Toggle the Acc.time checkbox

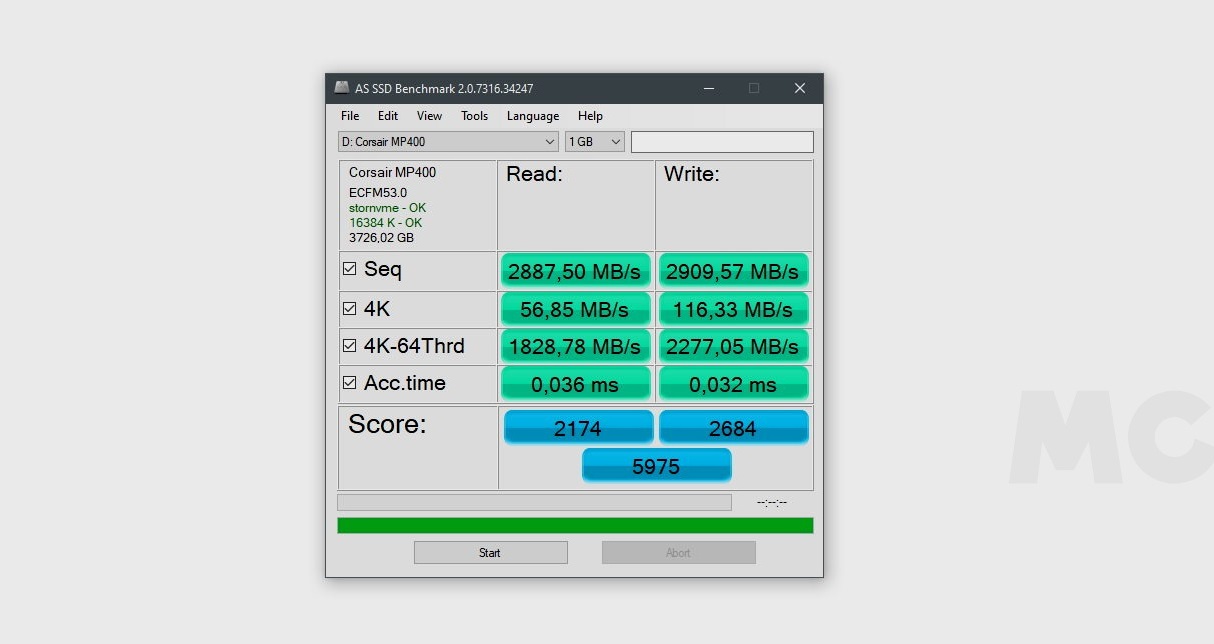(350, 383)
